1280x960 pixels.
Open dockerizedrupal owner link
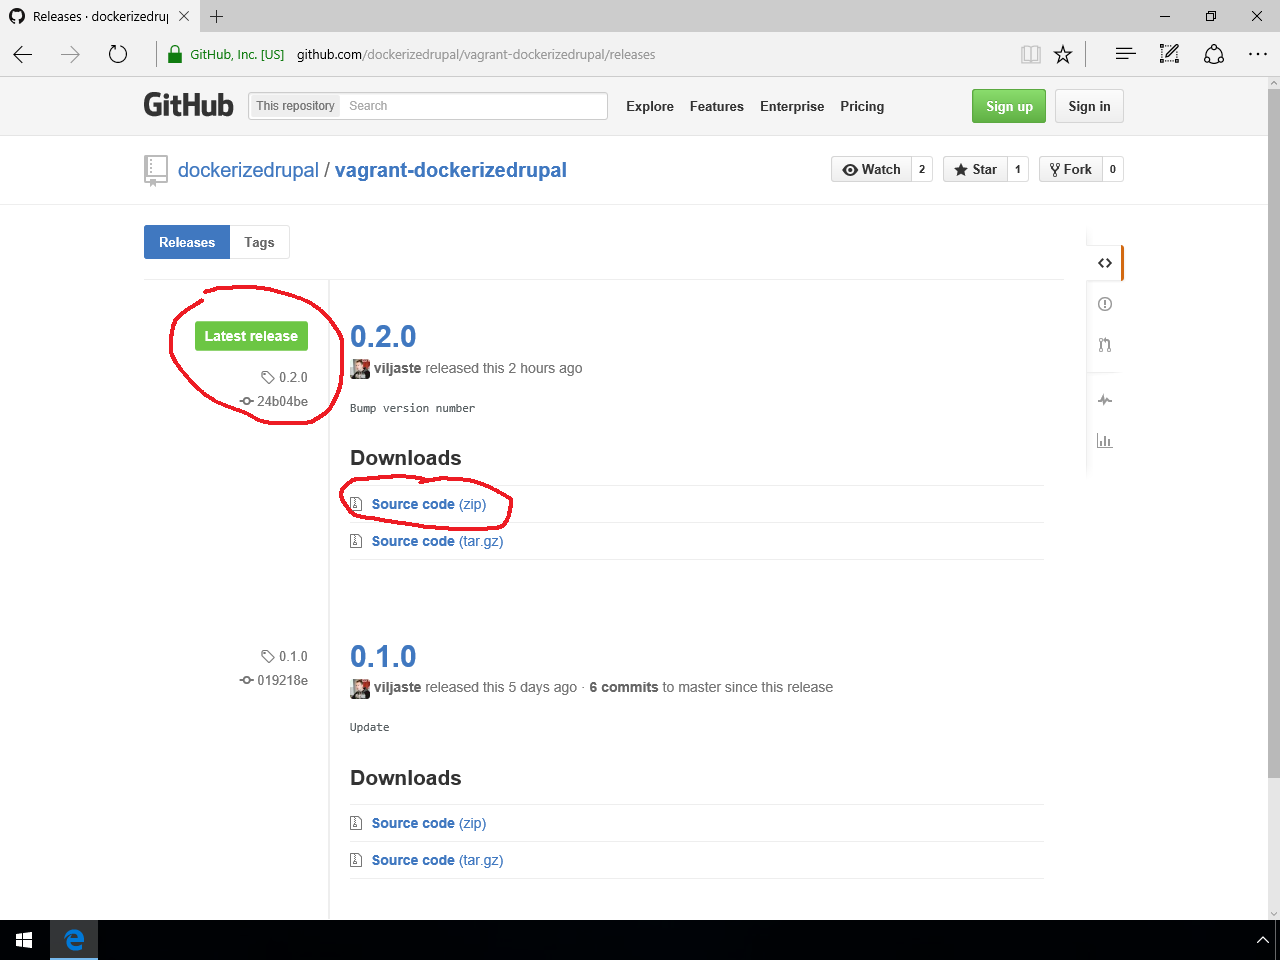248,170
